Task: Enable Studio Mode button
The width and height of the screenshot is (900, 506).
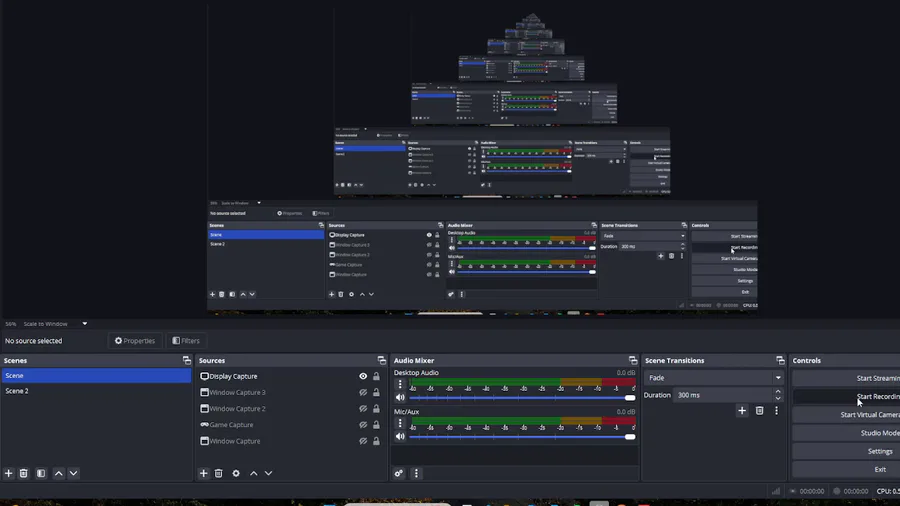Action: pyautogui.click(x=846, y=433)
